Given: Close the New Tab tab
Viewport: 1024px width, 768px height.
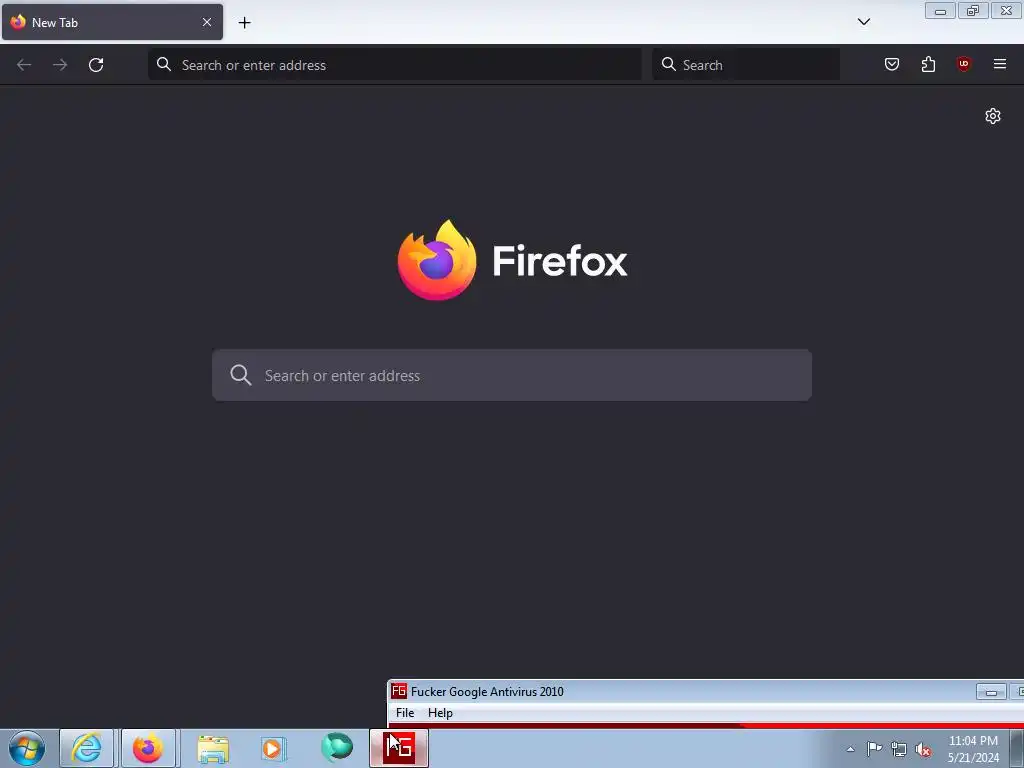Looking at the screenshot, I should [206, 22].
